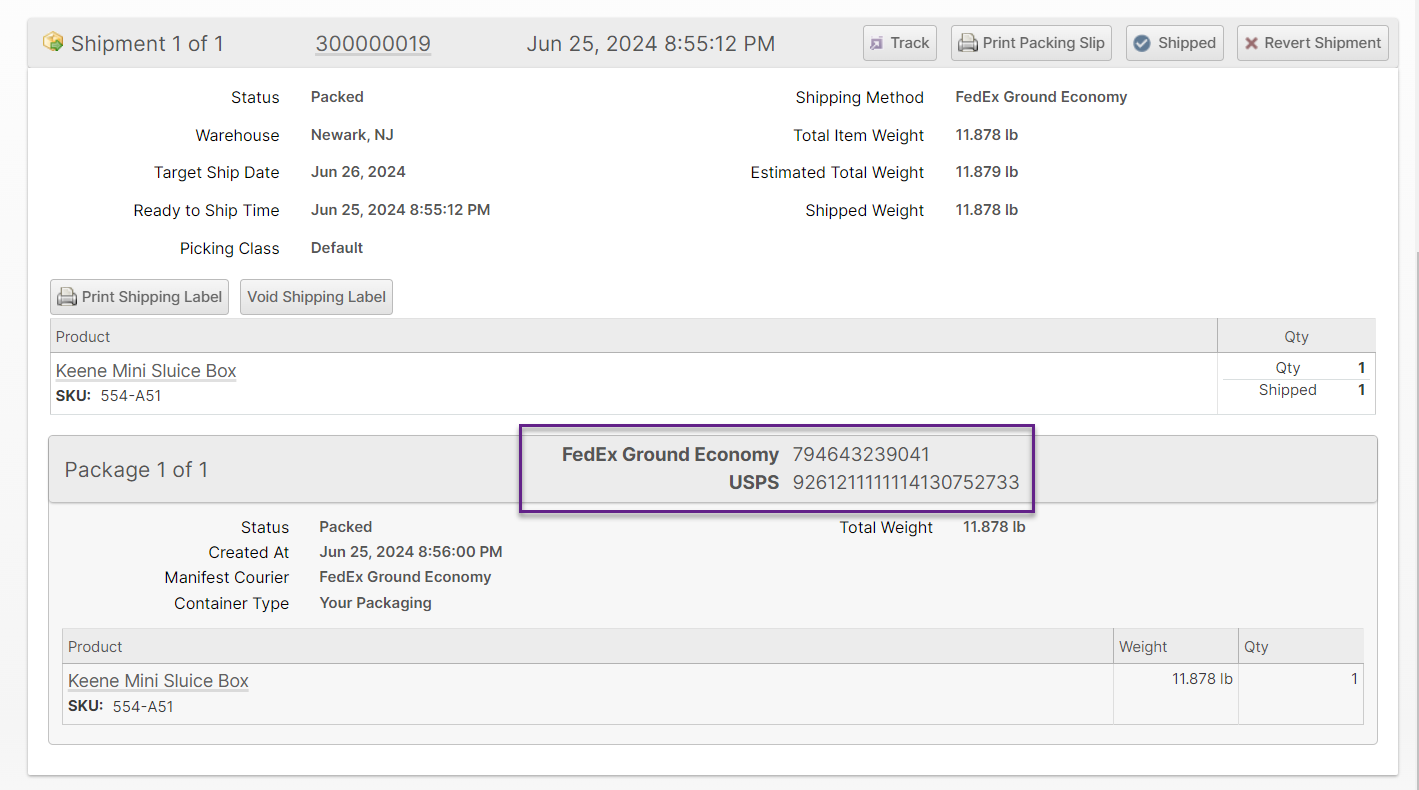Click the X icon on Revert Shipment
This screenshot has height=790, width=1419.
click(1251, 43)
